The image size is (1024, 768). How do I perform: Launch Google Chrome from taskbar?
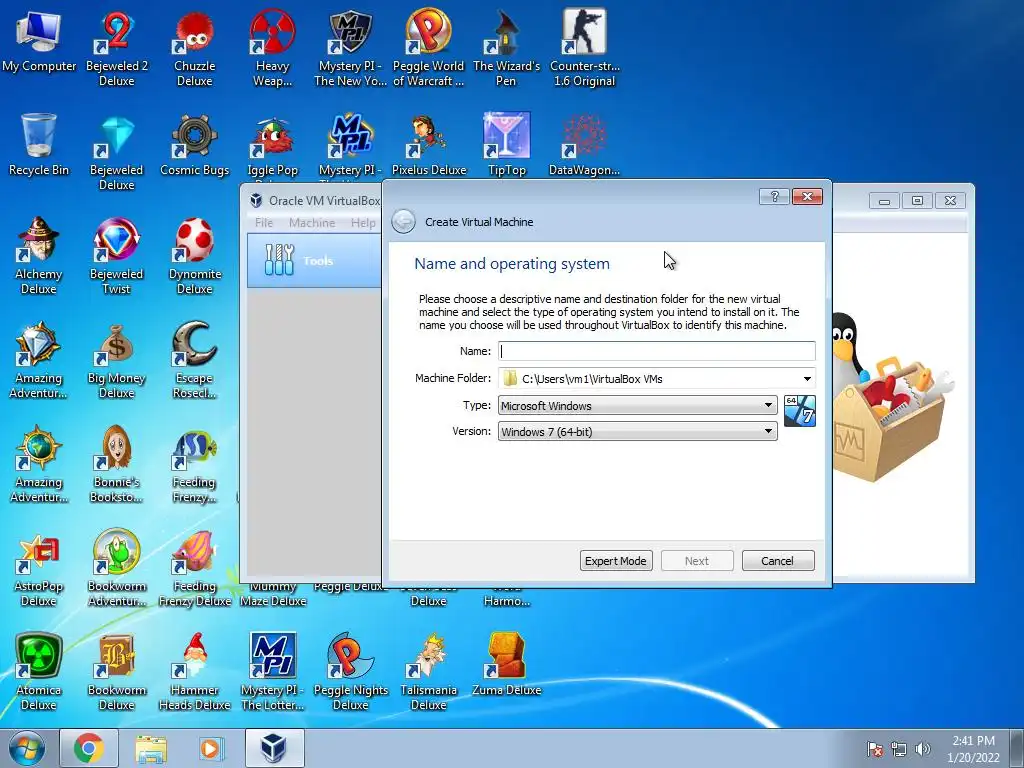tap(89, 748)
